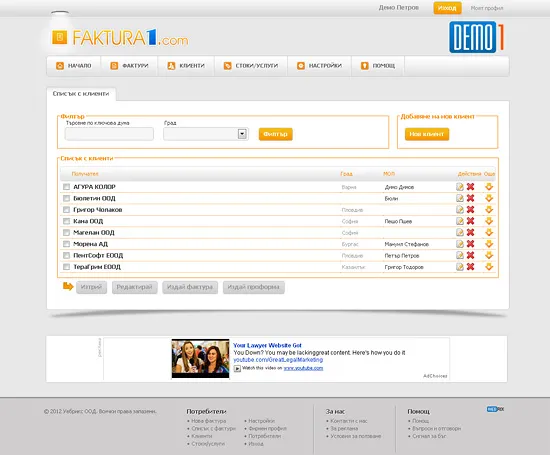The height and width of the screenshot is (455, 550).
Task: Check the ТераГрин ЕООД row checkbox
Action: (x=66, y=267)
